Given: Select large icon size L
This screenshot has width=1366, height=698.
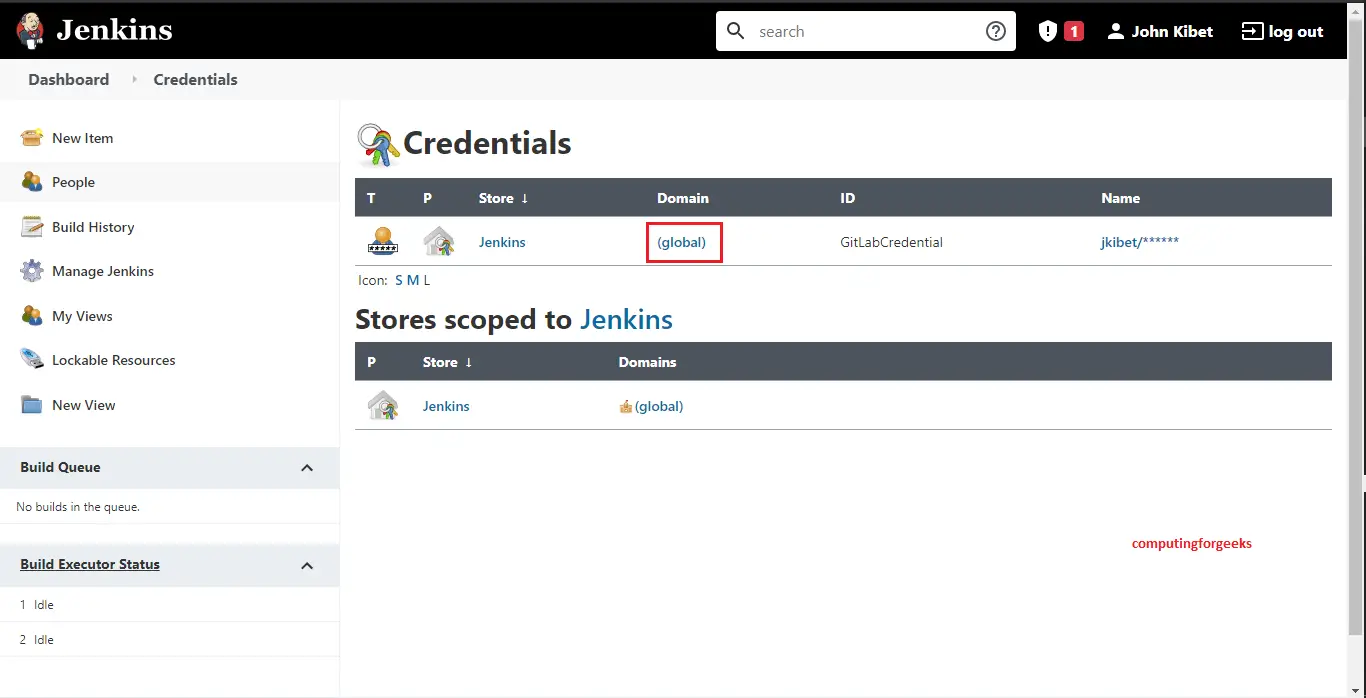Looking at the screenshot, I should click(x=427, y=281).
